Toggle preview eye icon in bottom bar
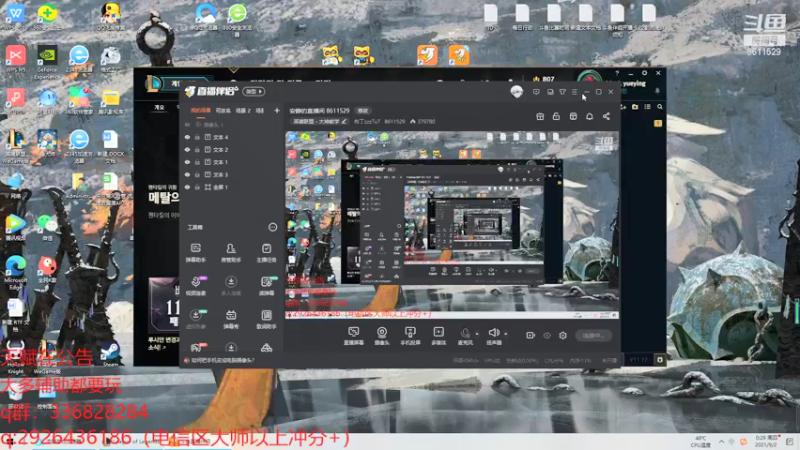Screen dimensions: 800x450 tap(546, 335)
